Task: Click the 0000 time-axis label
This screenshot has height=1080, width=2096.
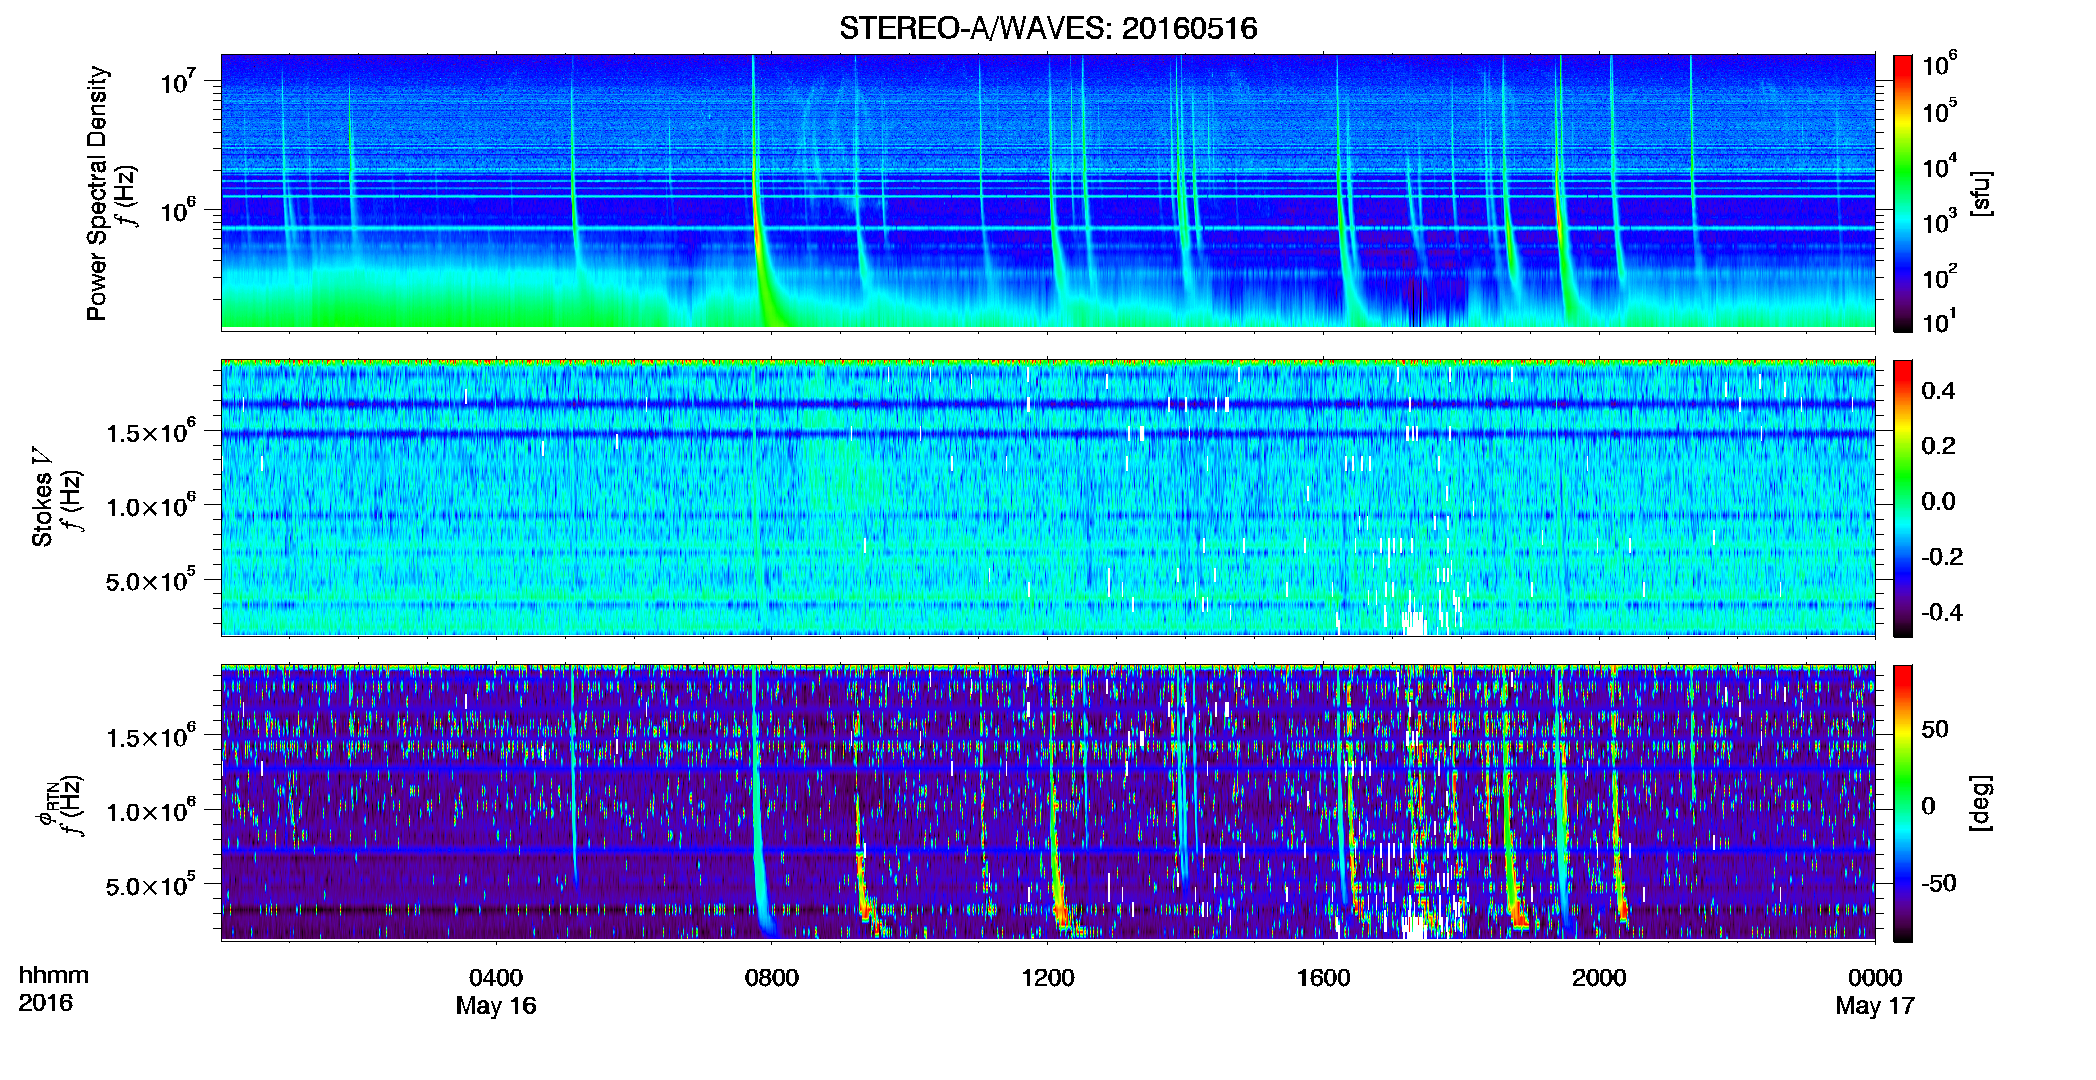Action: tap(1875, 978)
